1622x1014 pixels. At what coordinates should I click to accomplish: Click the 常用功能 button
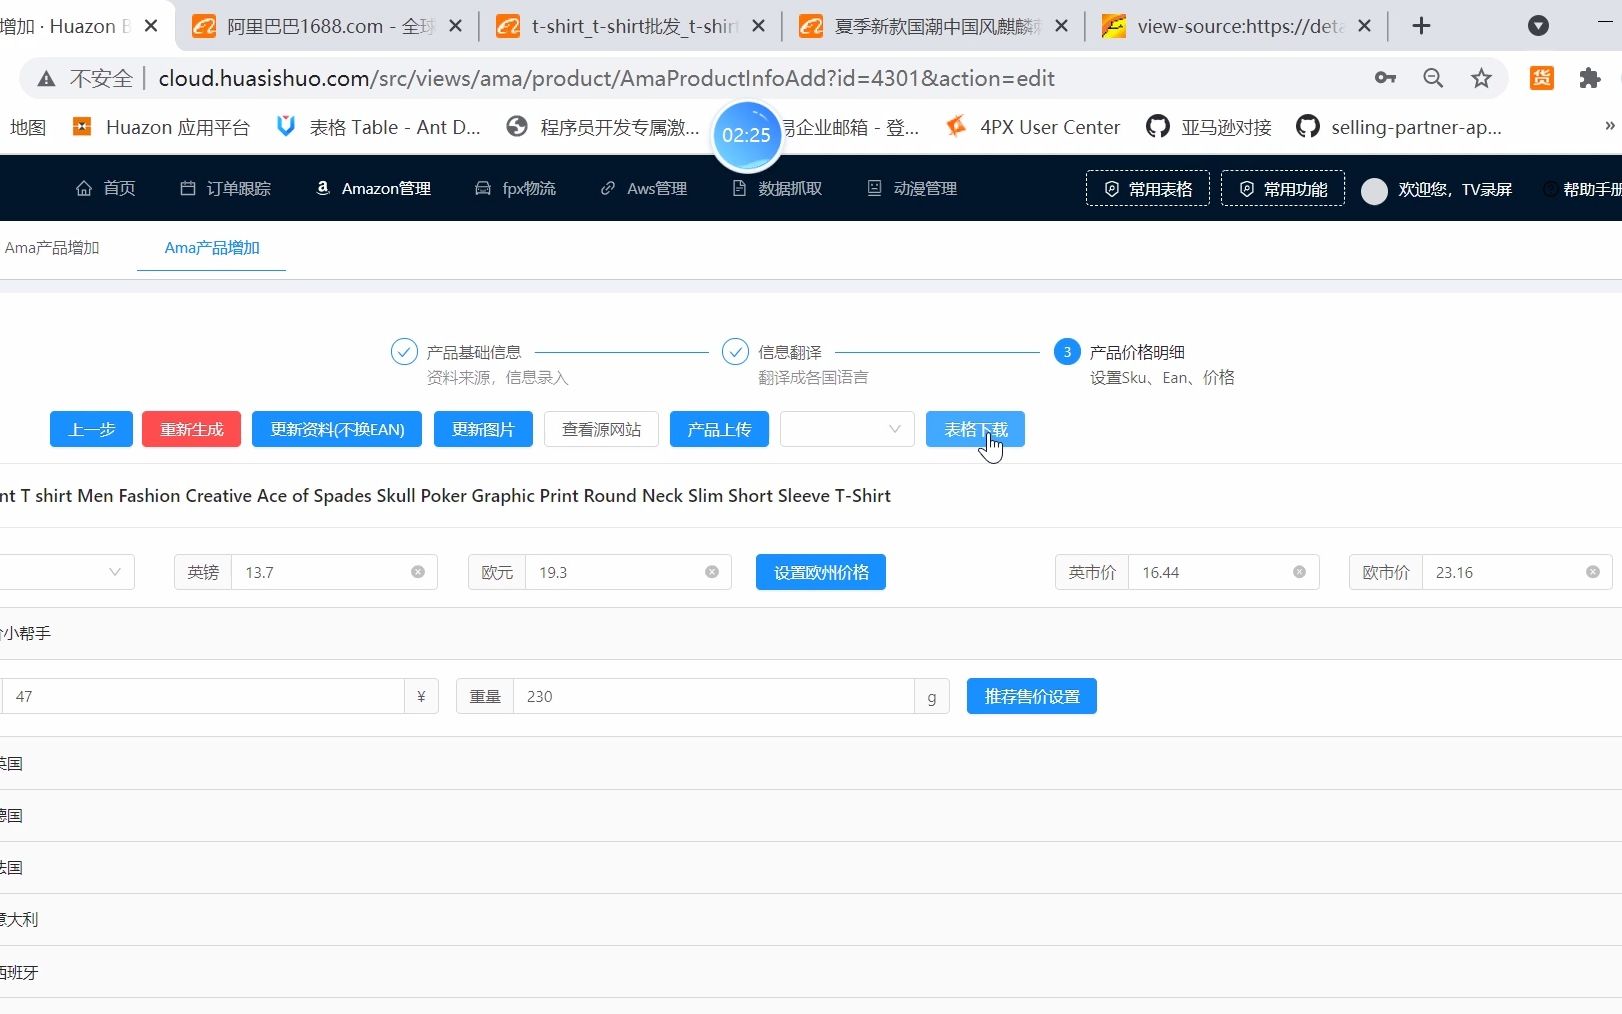click(x=1283, y=189)
